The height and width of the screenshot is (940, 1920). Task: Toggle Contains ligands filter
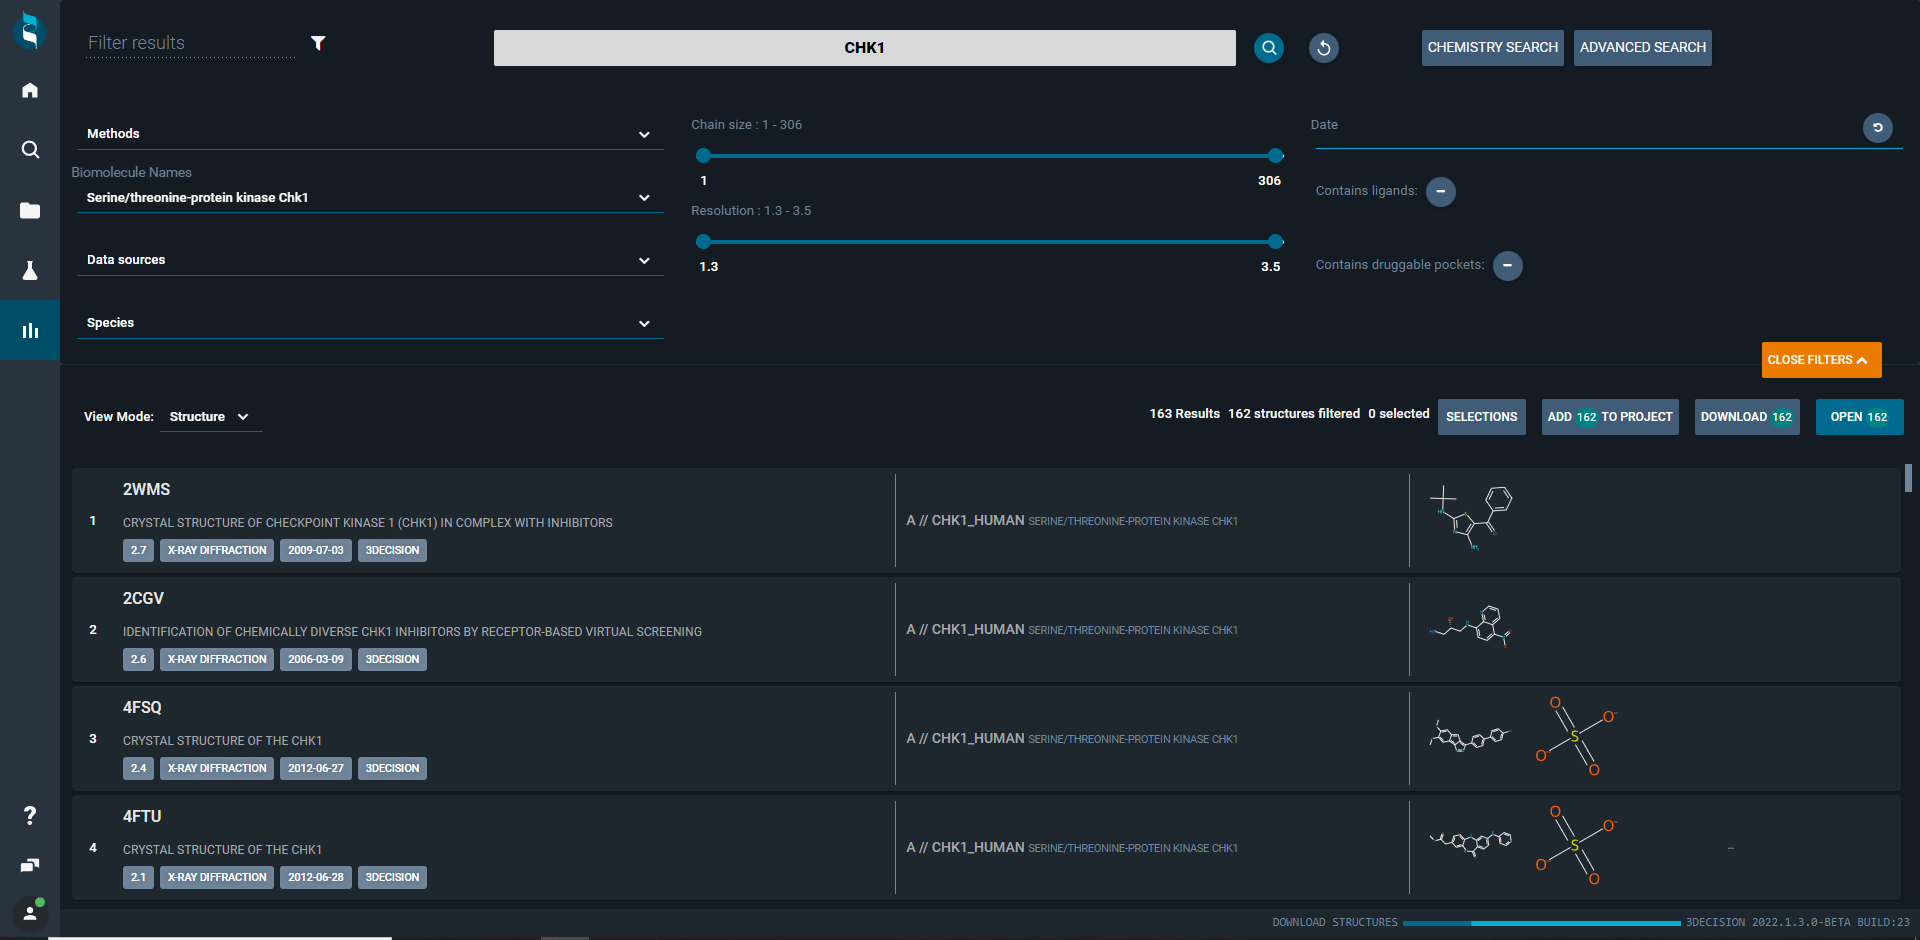(1441, 191)
